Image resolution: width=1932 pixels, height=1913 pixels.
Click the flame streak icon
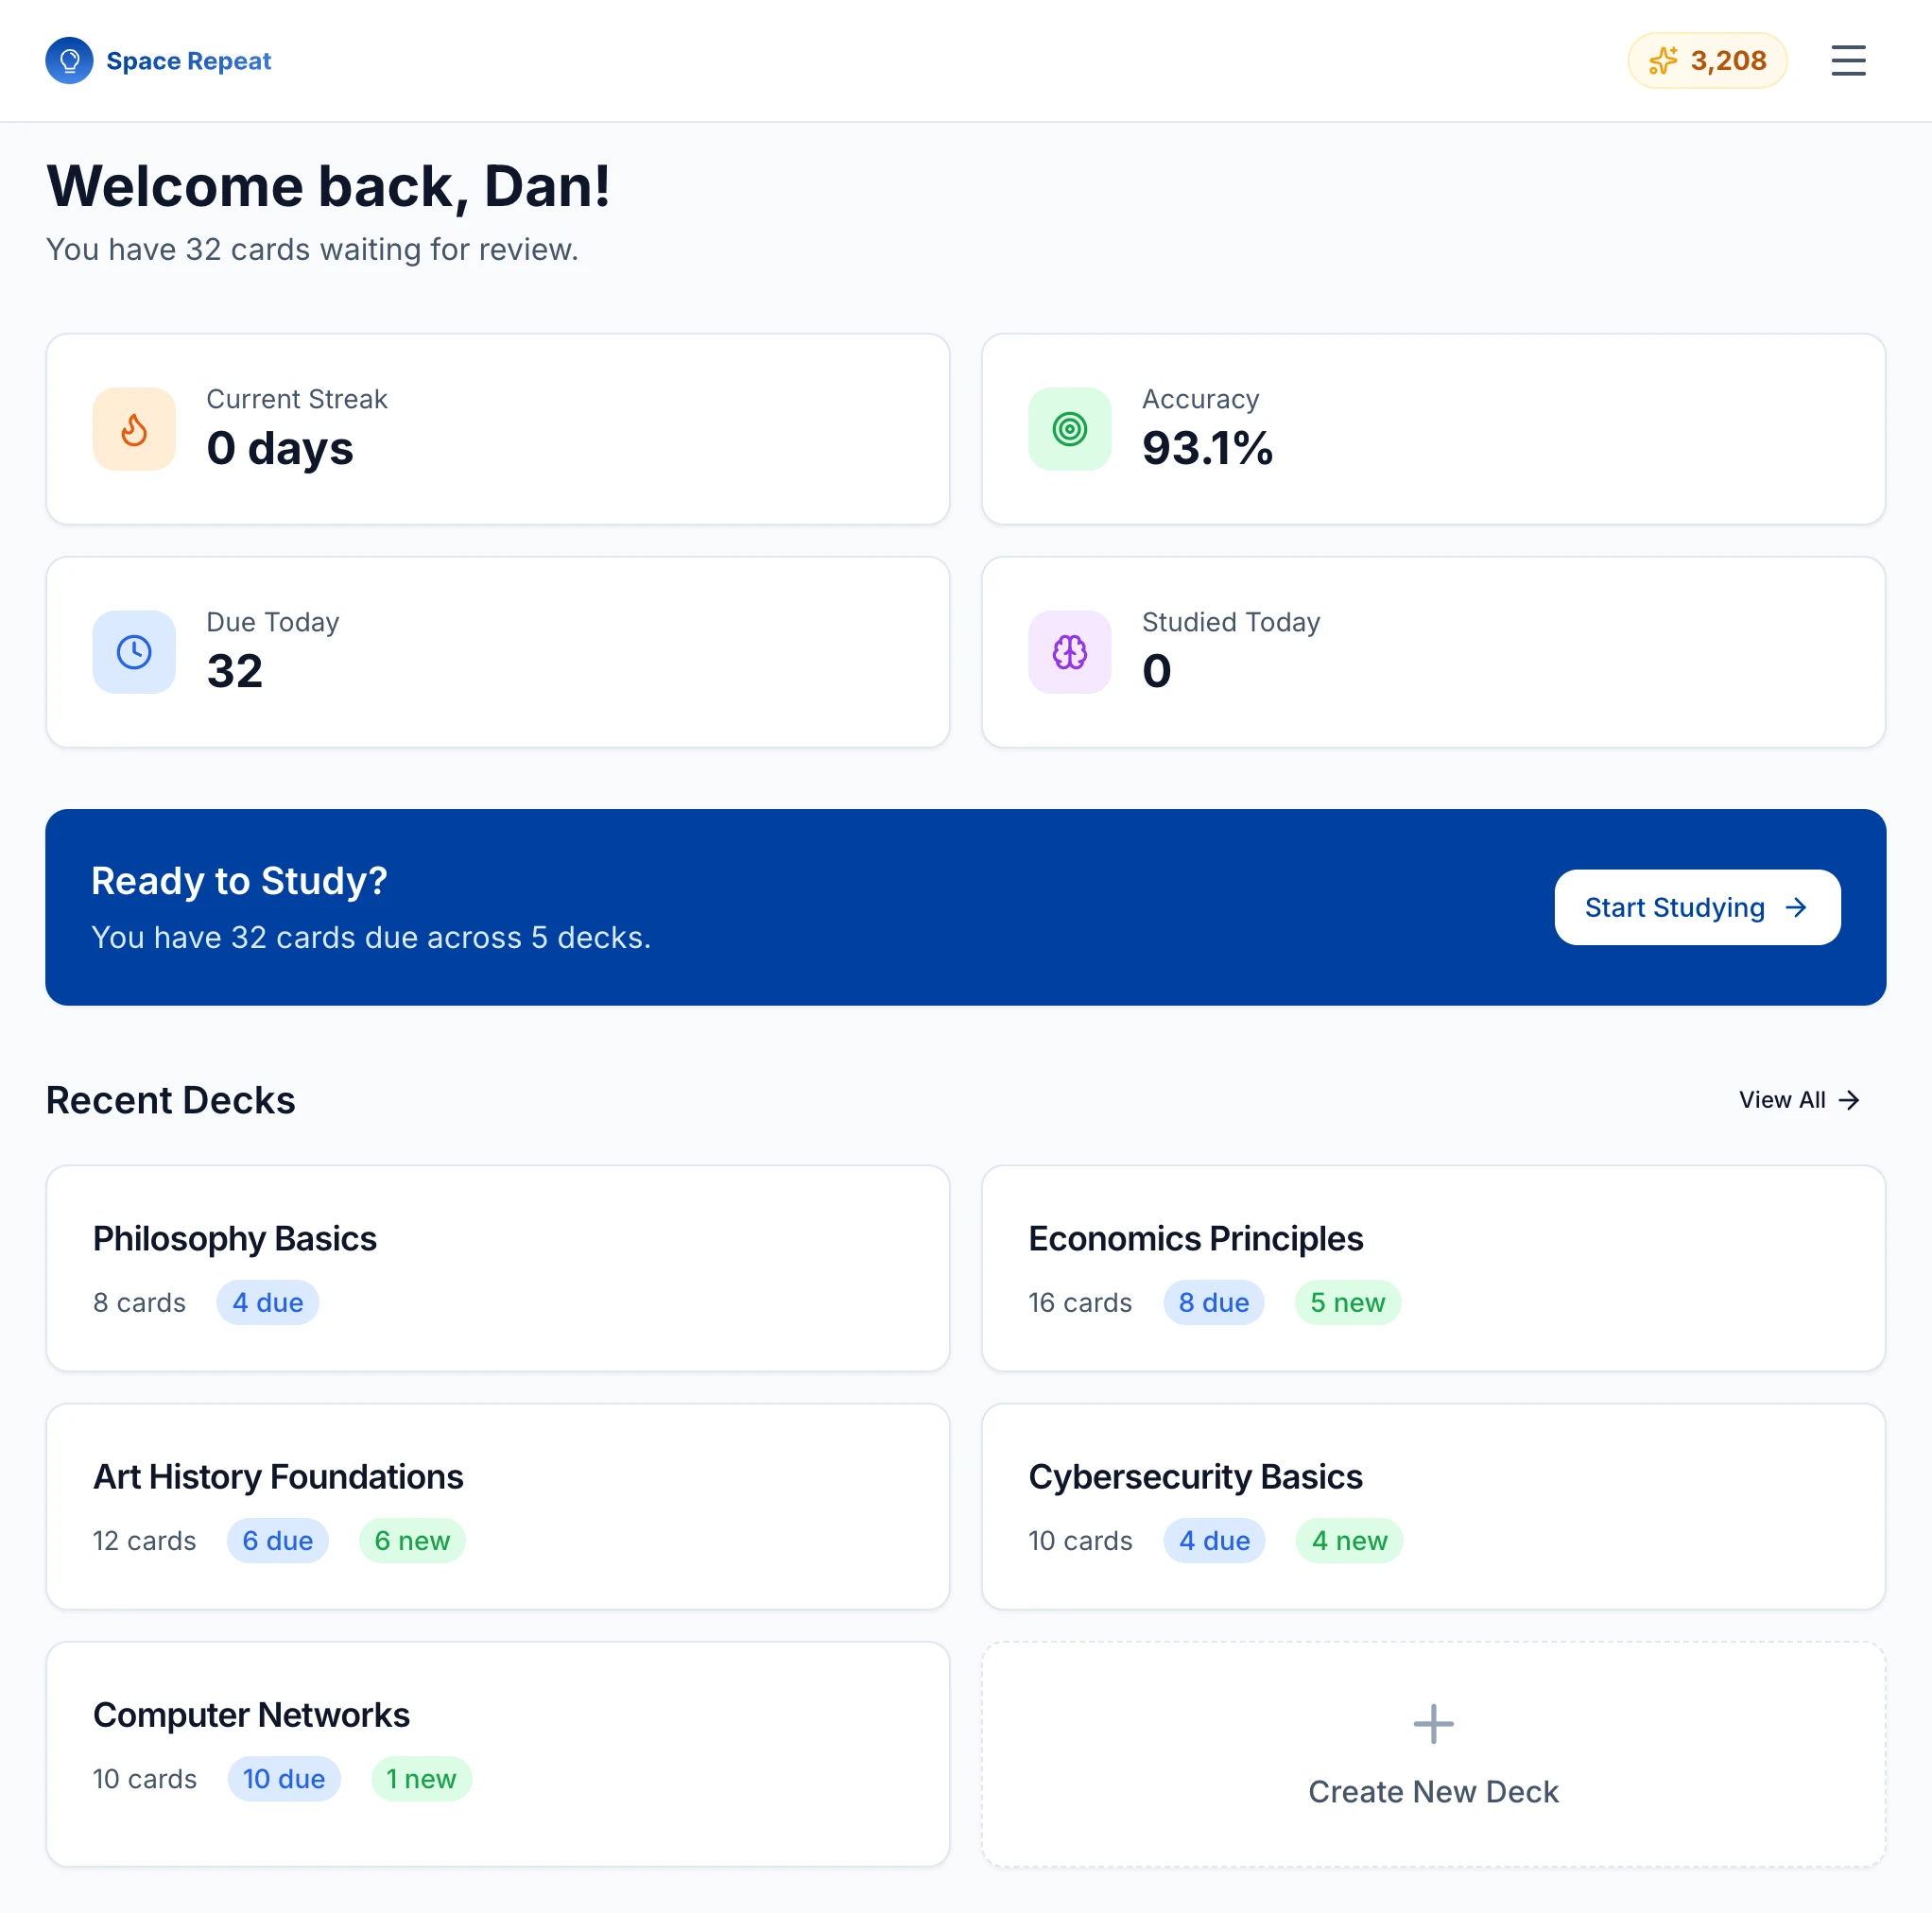tap(134, 429)
